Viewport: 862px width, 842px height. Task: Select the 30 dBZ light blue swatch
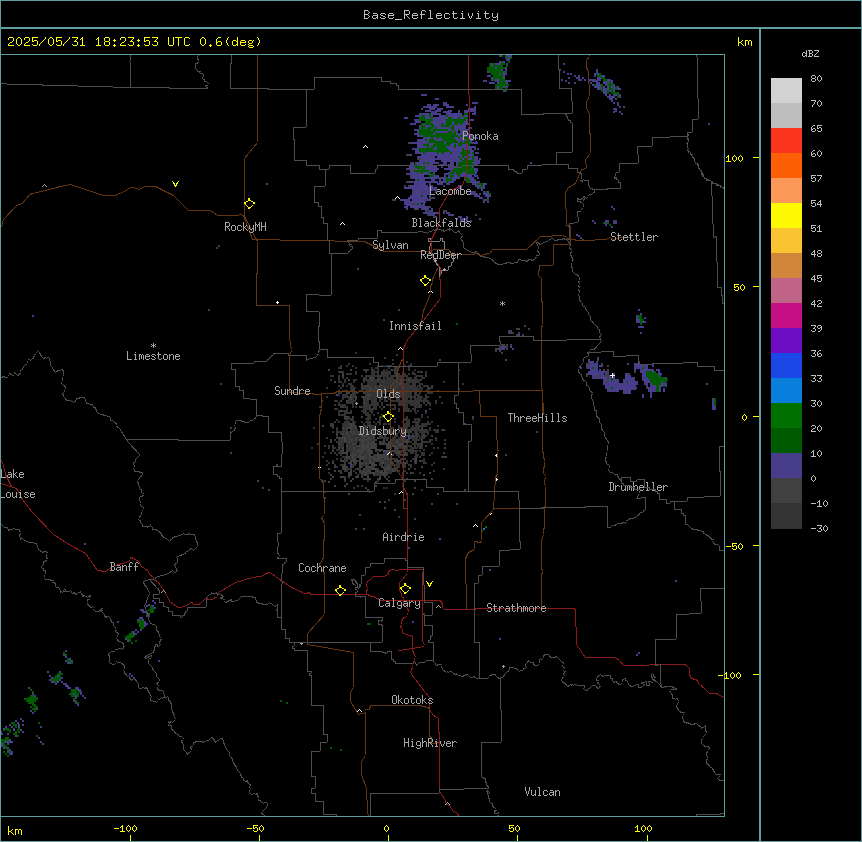tap(786, 390)
